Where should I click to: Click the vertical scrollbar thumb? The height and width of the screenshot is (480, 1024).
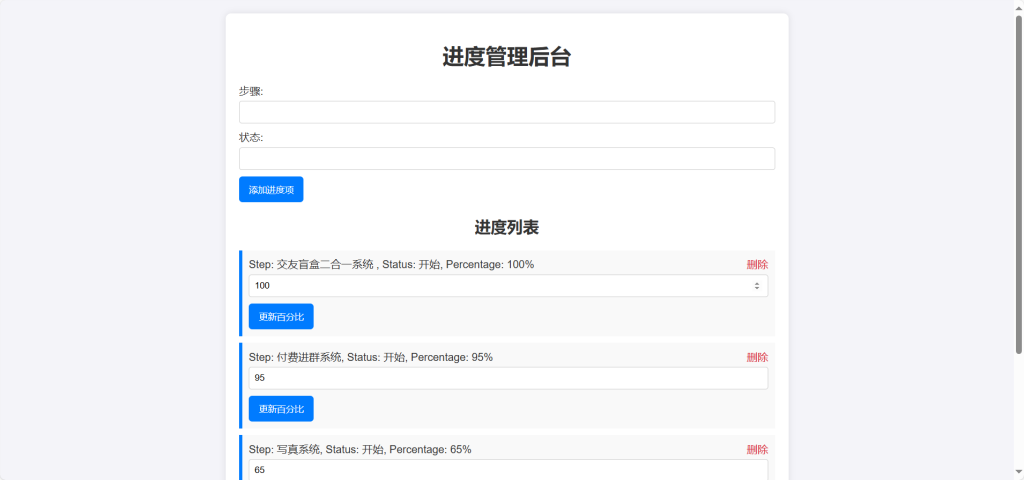(1018, 180)
